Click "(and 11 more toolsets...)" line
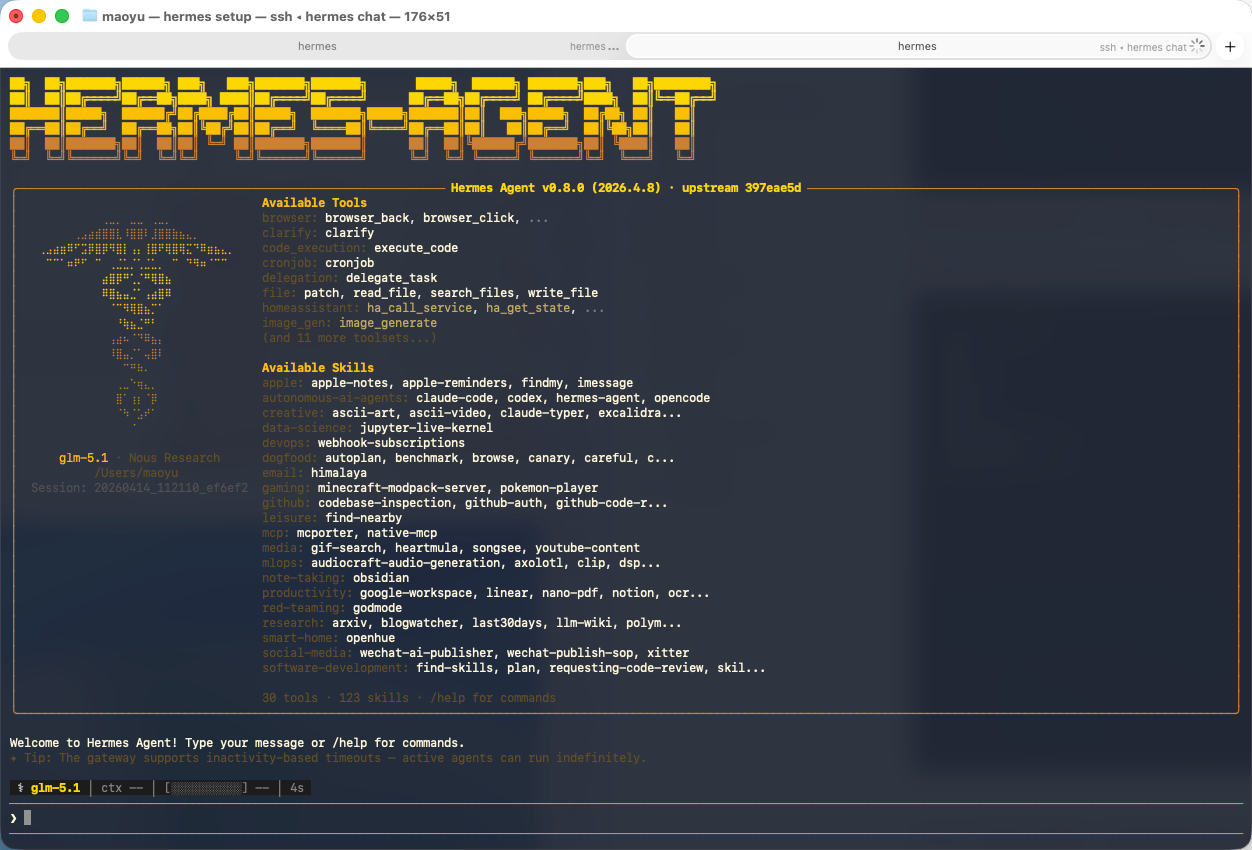This screenshot has height=850, width=1252. click(349, 338)
